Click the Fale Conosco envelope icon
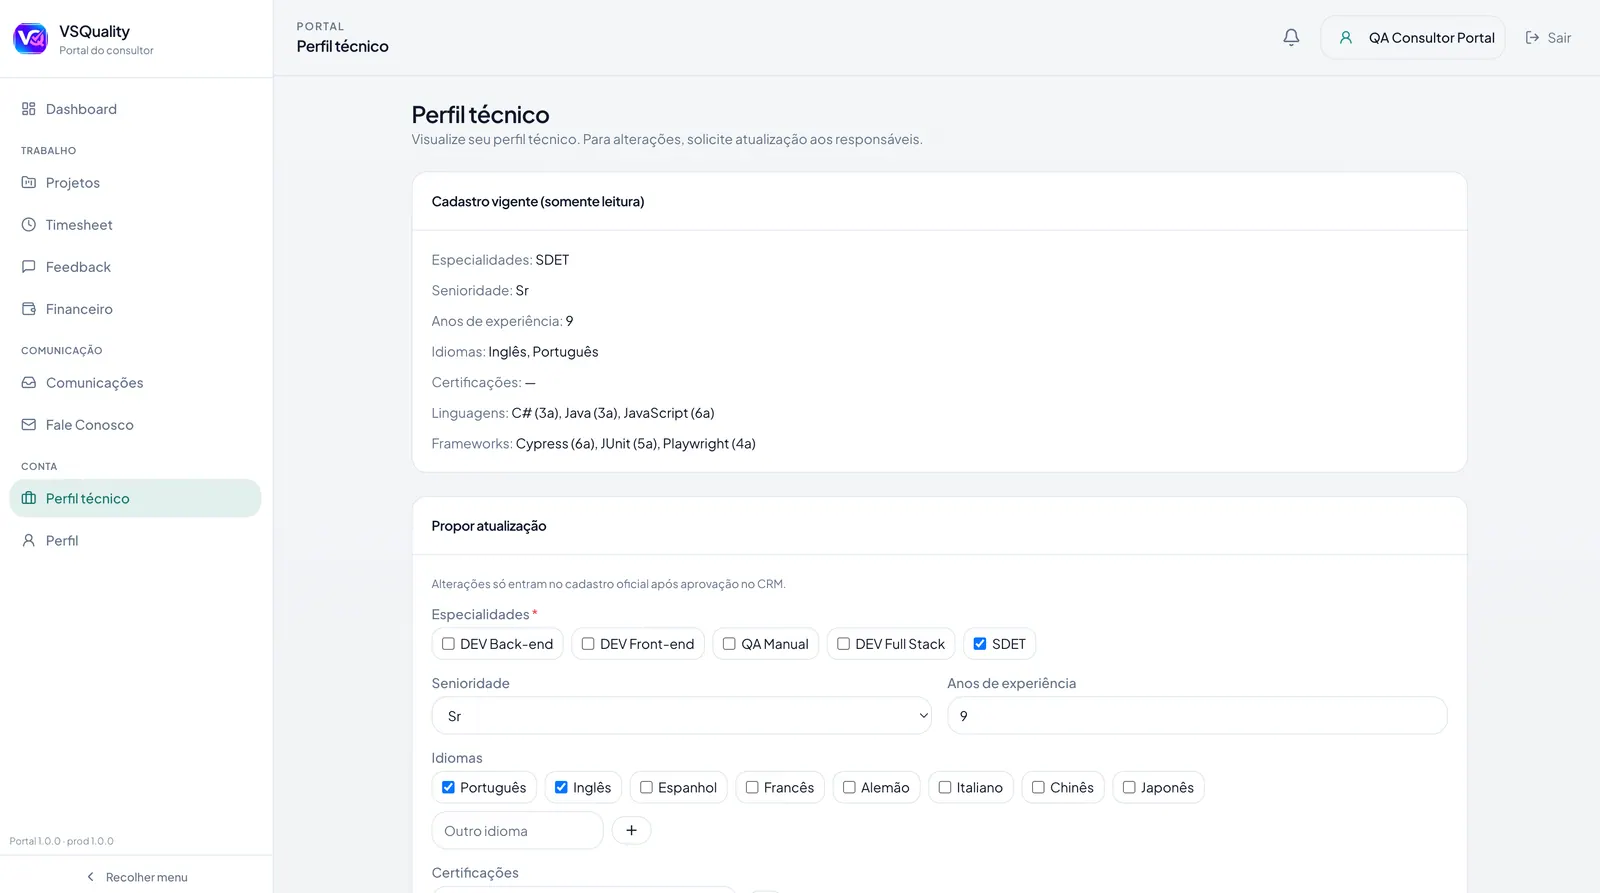The image size is (1600, 893). (29, 425)
